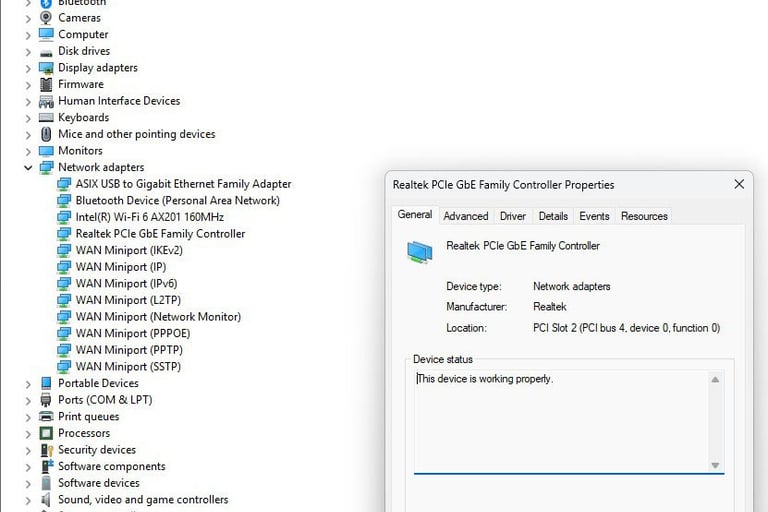Viewport: 768px width, 512px height.
Task: Click the Disk drives icon
Action: click(46, 51)
